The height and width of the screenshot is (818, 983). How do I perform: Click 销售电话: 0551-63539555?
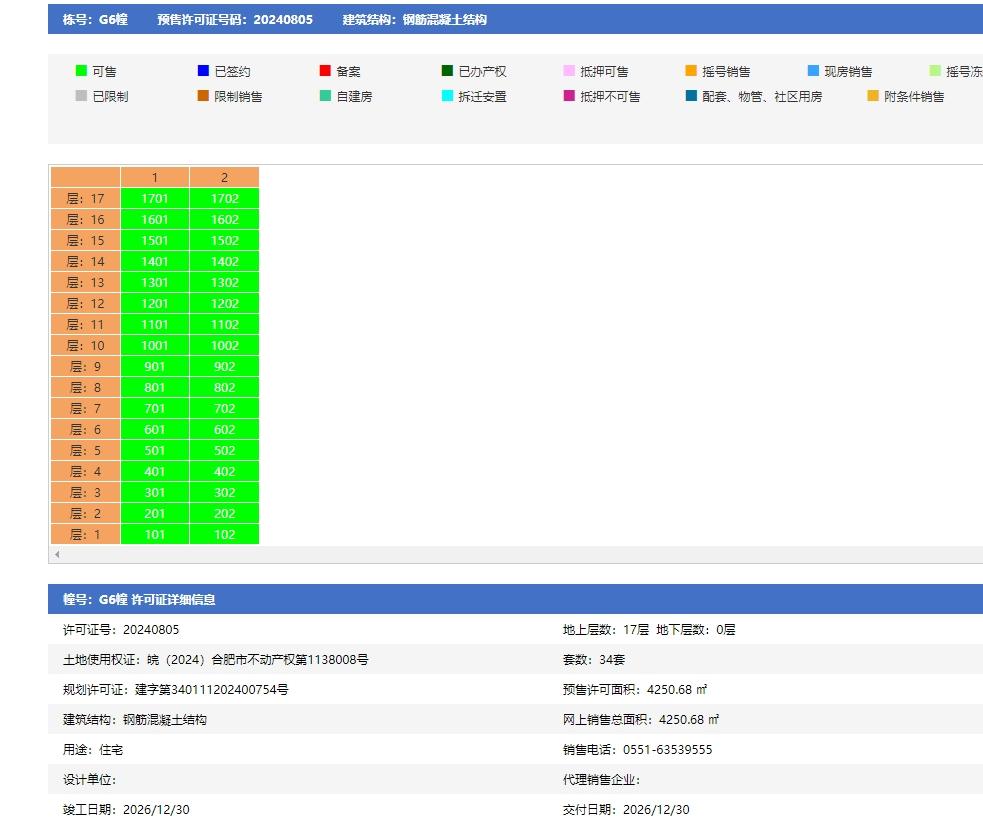click(638, 750)
